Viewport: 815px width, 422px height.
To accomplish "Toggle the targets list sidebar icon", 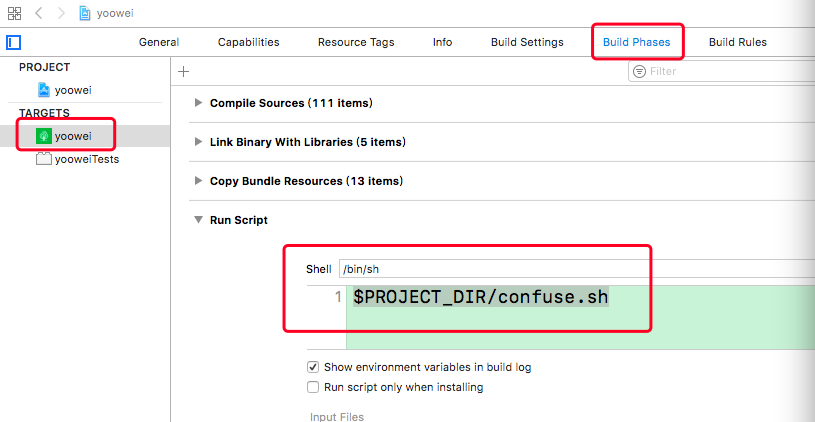I will (14, 42).
